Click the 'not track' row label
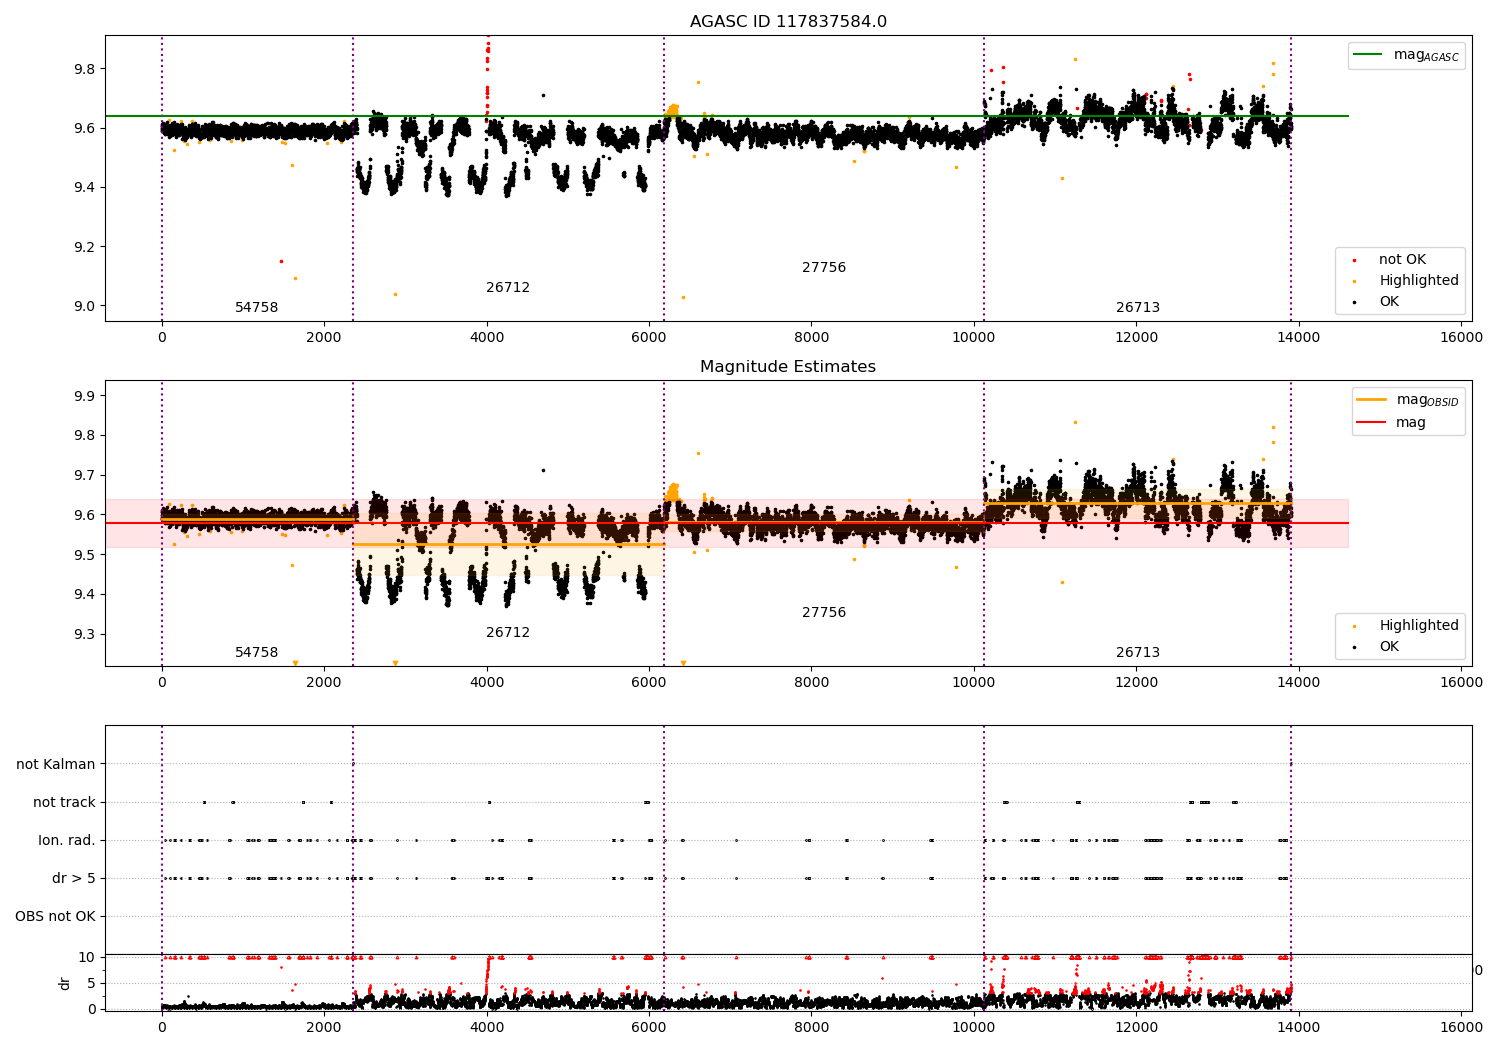This screenshot has width=1500, height=1050. pyautogui.click(x=64, y=803)
